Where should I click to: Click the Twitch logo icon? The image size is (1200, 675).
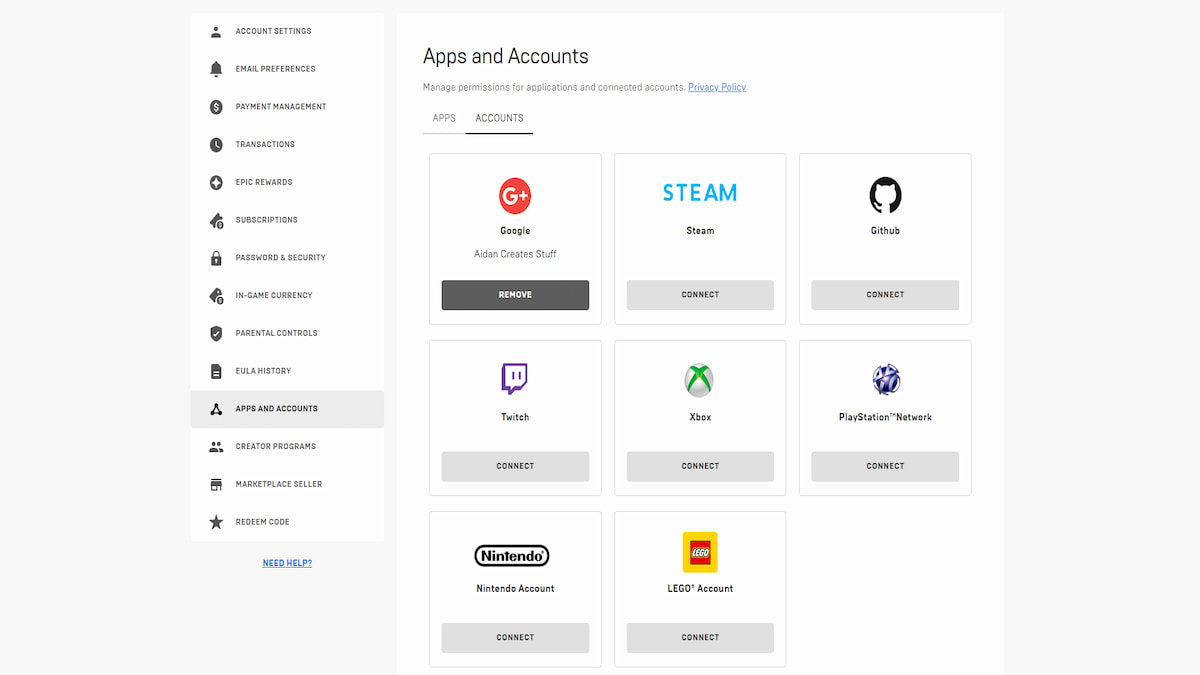point(515,379)
